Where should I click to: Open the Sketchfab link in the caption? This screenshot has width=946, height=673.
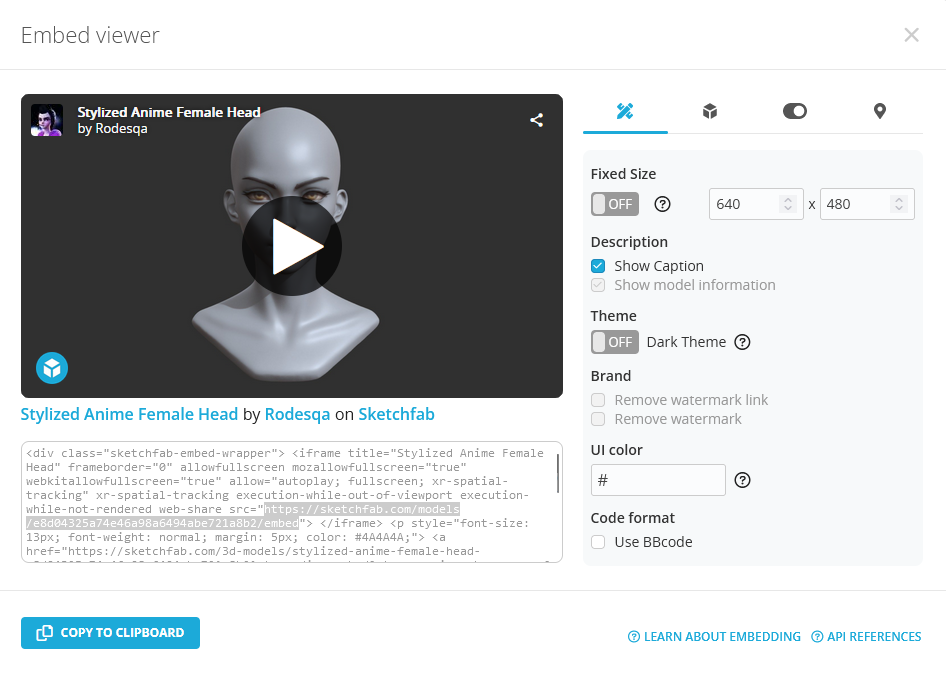coord(396,414)
